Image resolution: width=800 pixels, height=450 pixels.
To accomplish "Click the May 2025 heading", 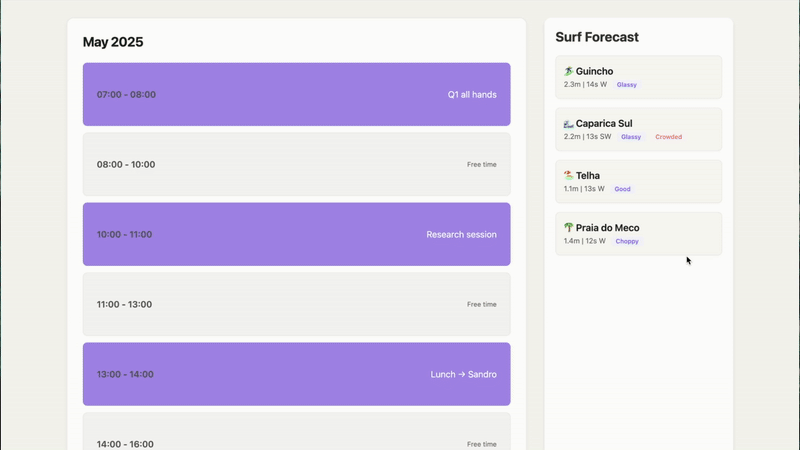I will tap(113, 42).
